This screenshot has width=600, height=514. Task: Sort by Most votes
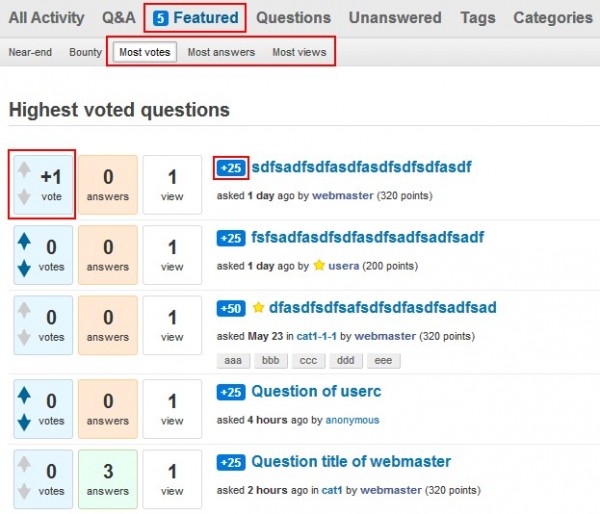[x=144, y=52]
